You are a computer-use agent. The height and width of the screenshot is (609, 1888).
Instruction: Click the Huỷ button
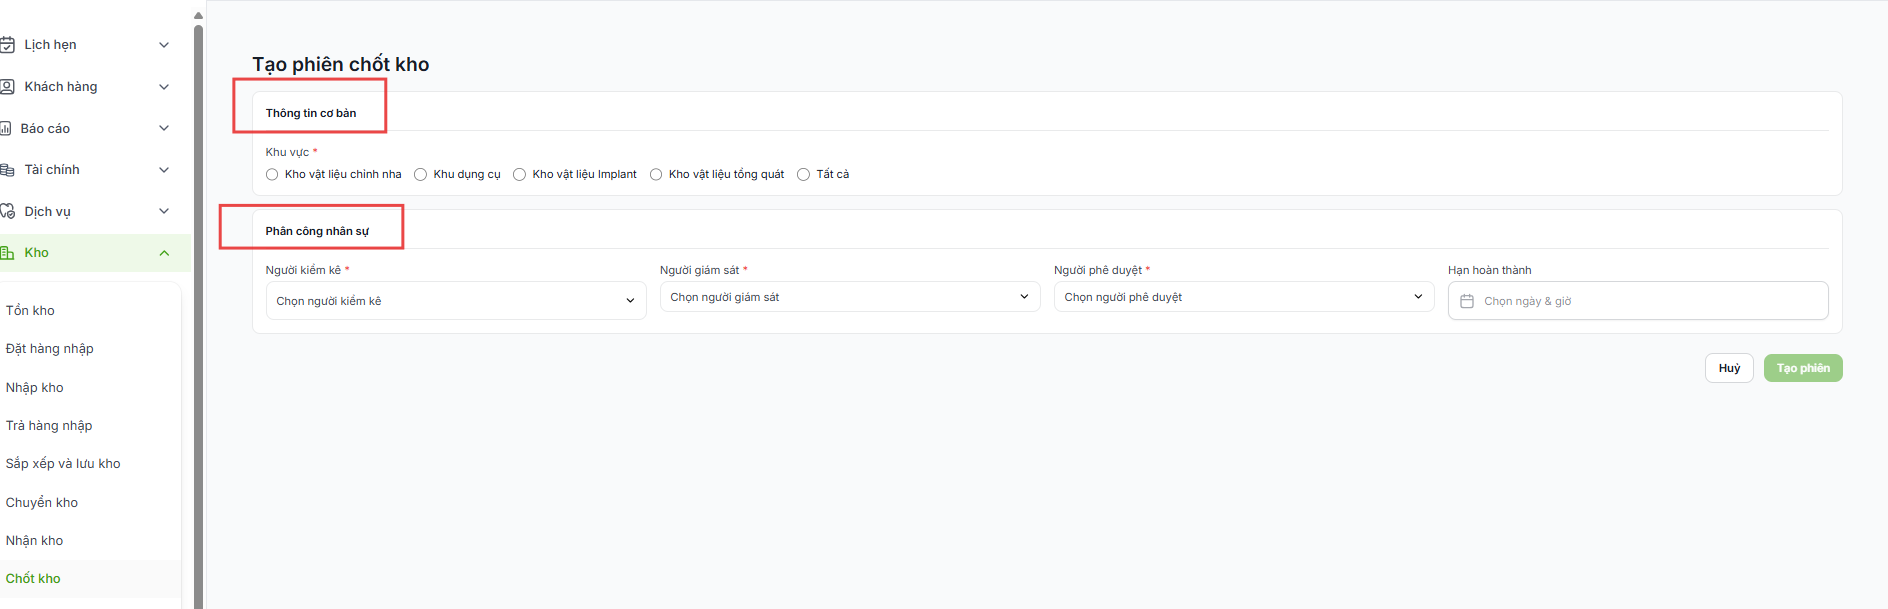point(1729,368)
